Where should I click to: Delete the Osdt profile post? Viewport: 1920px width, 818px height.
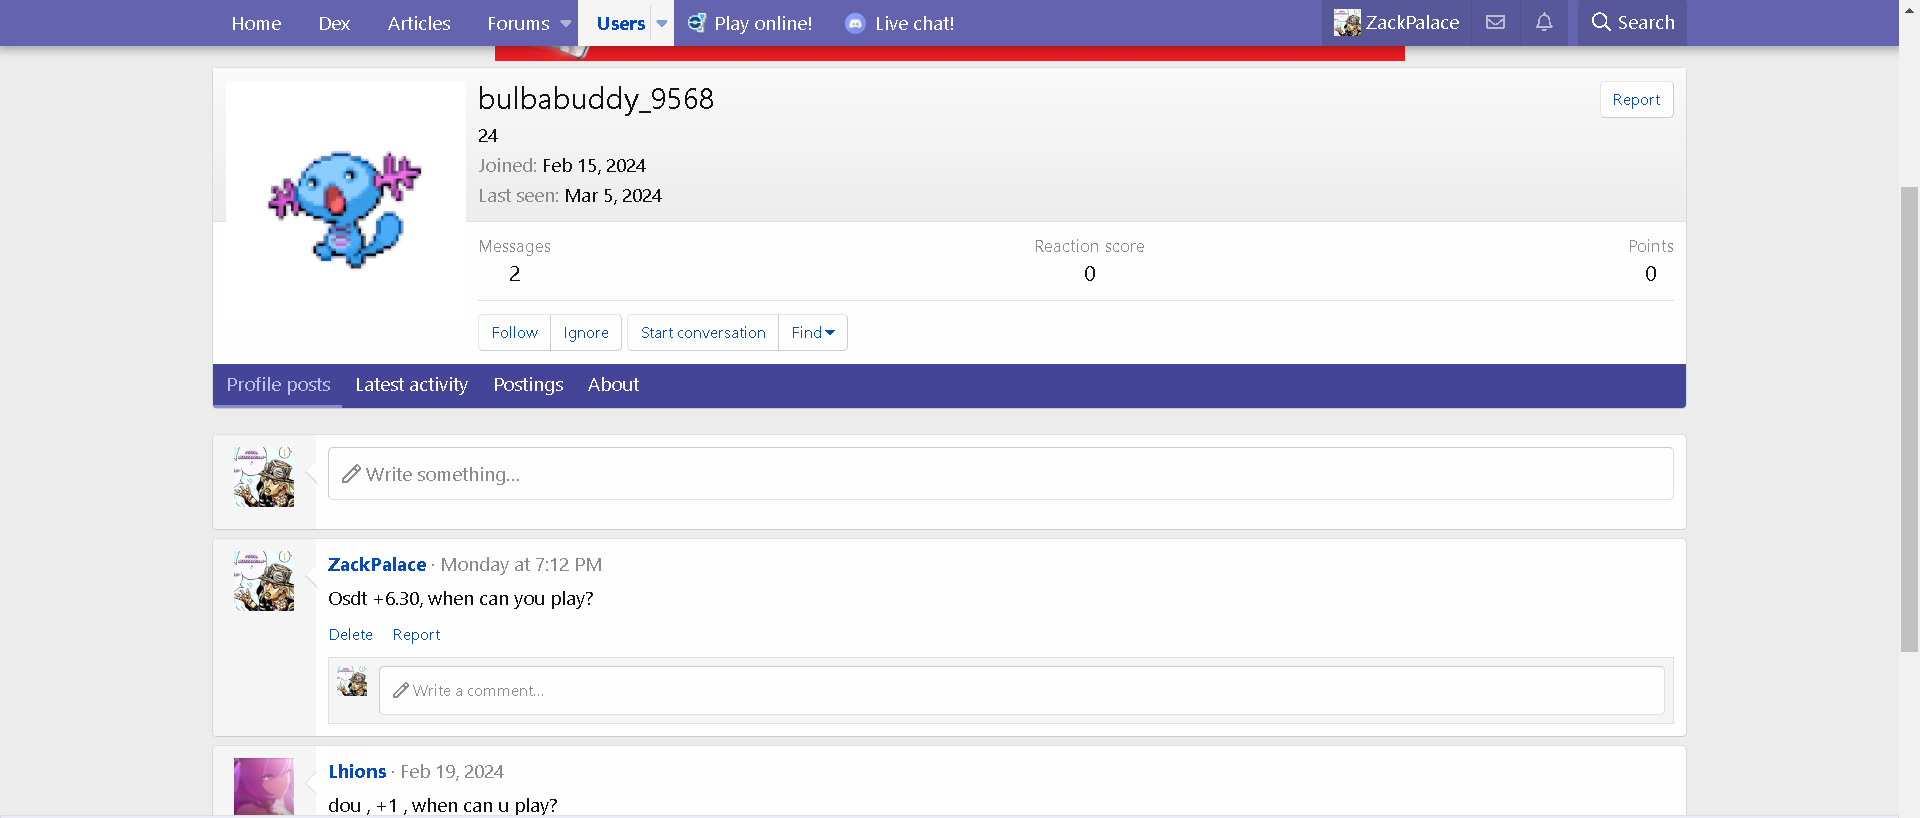pos(350,634)
